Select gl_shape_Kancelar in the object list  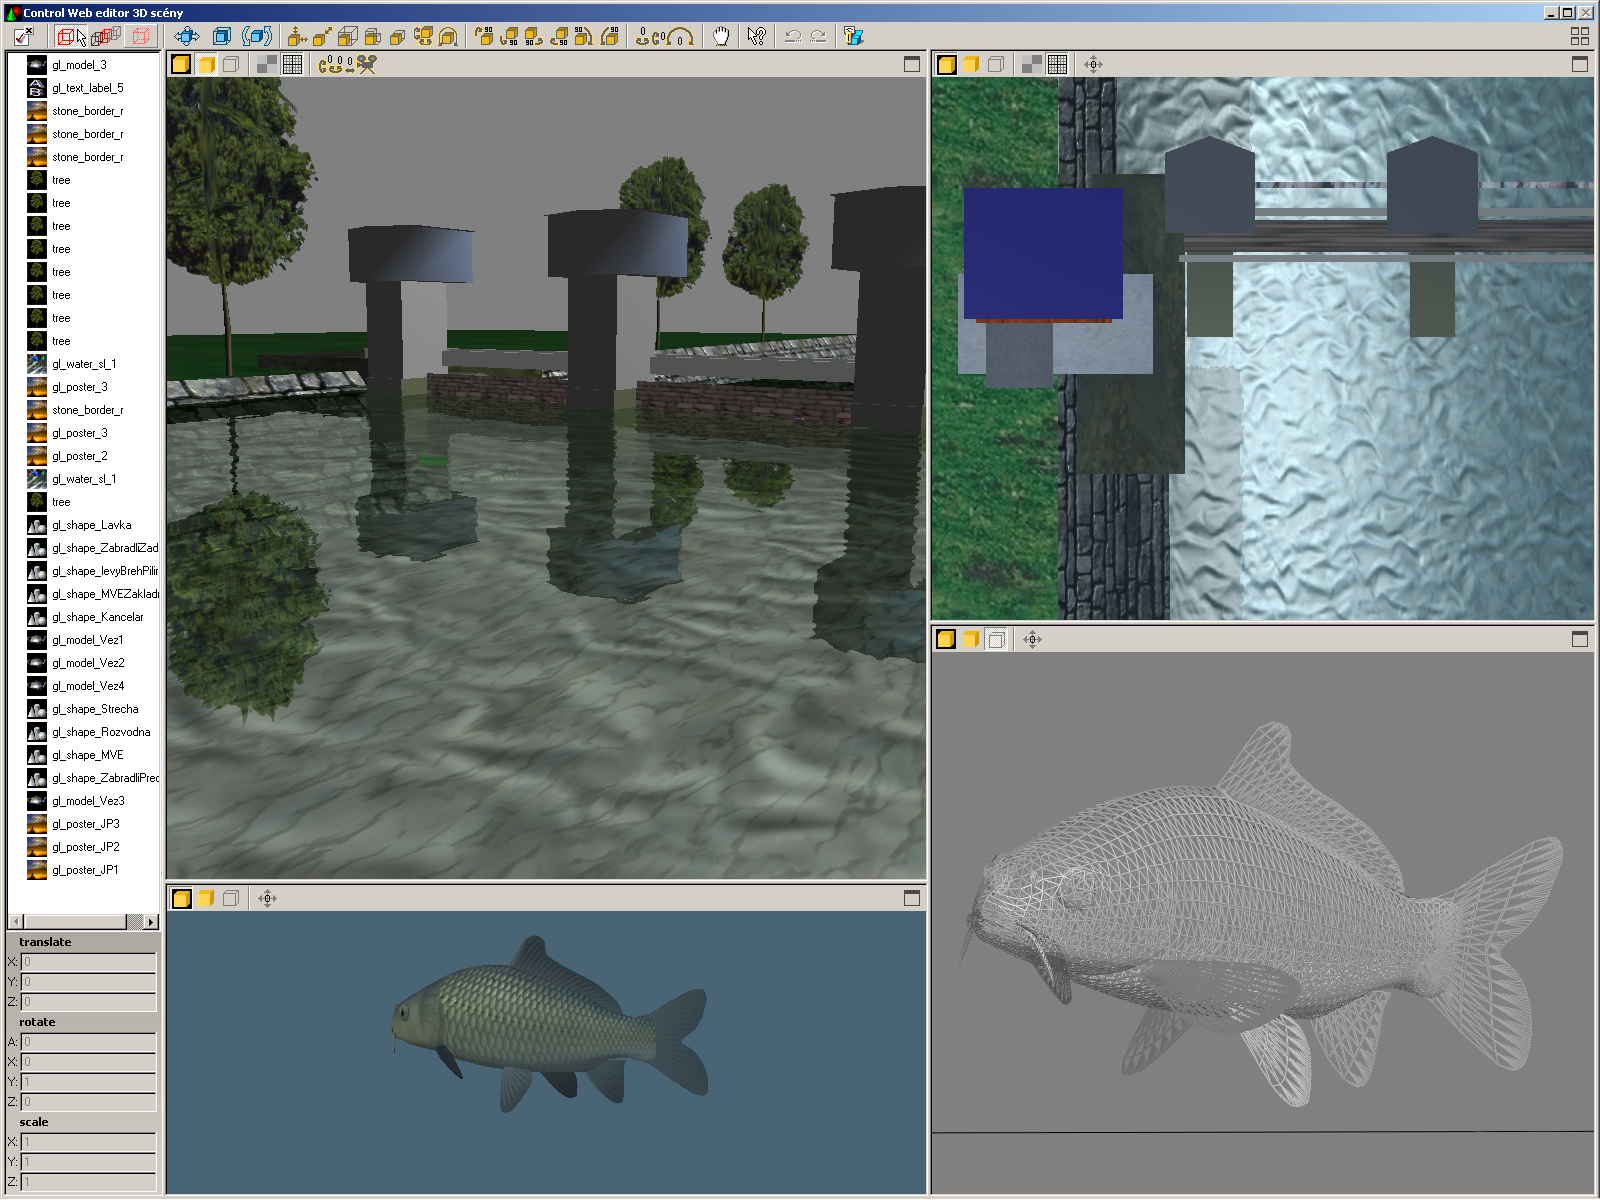point(97,617)
